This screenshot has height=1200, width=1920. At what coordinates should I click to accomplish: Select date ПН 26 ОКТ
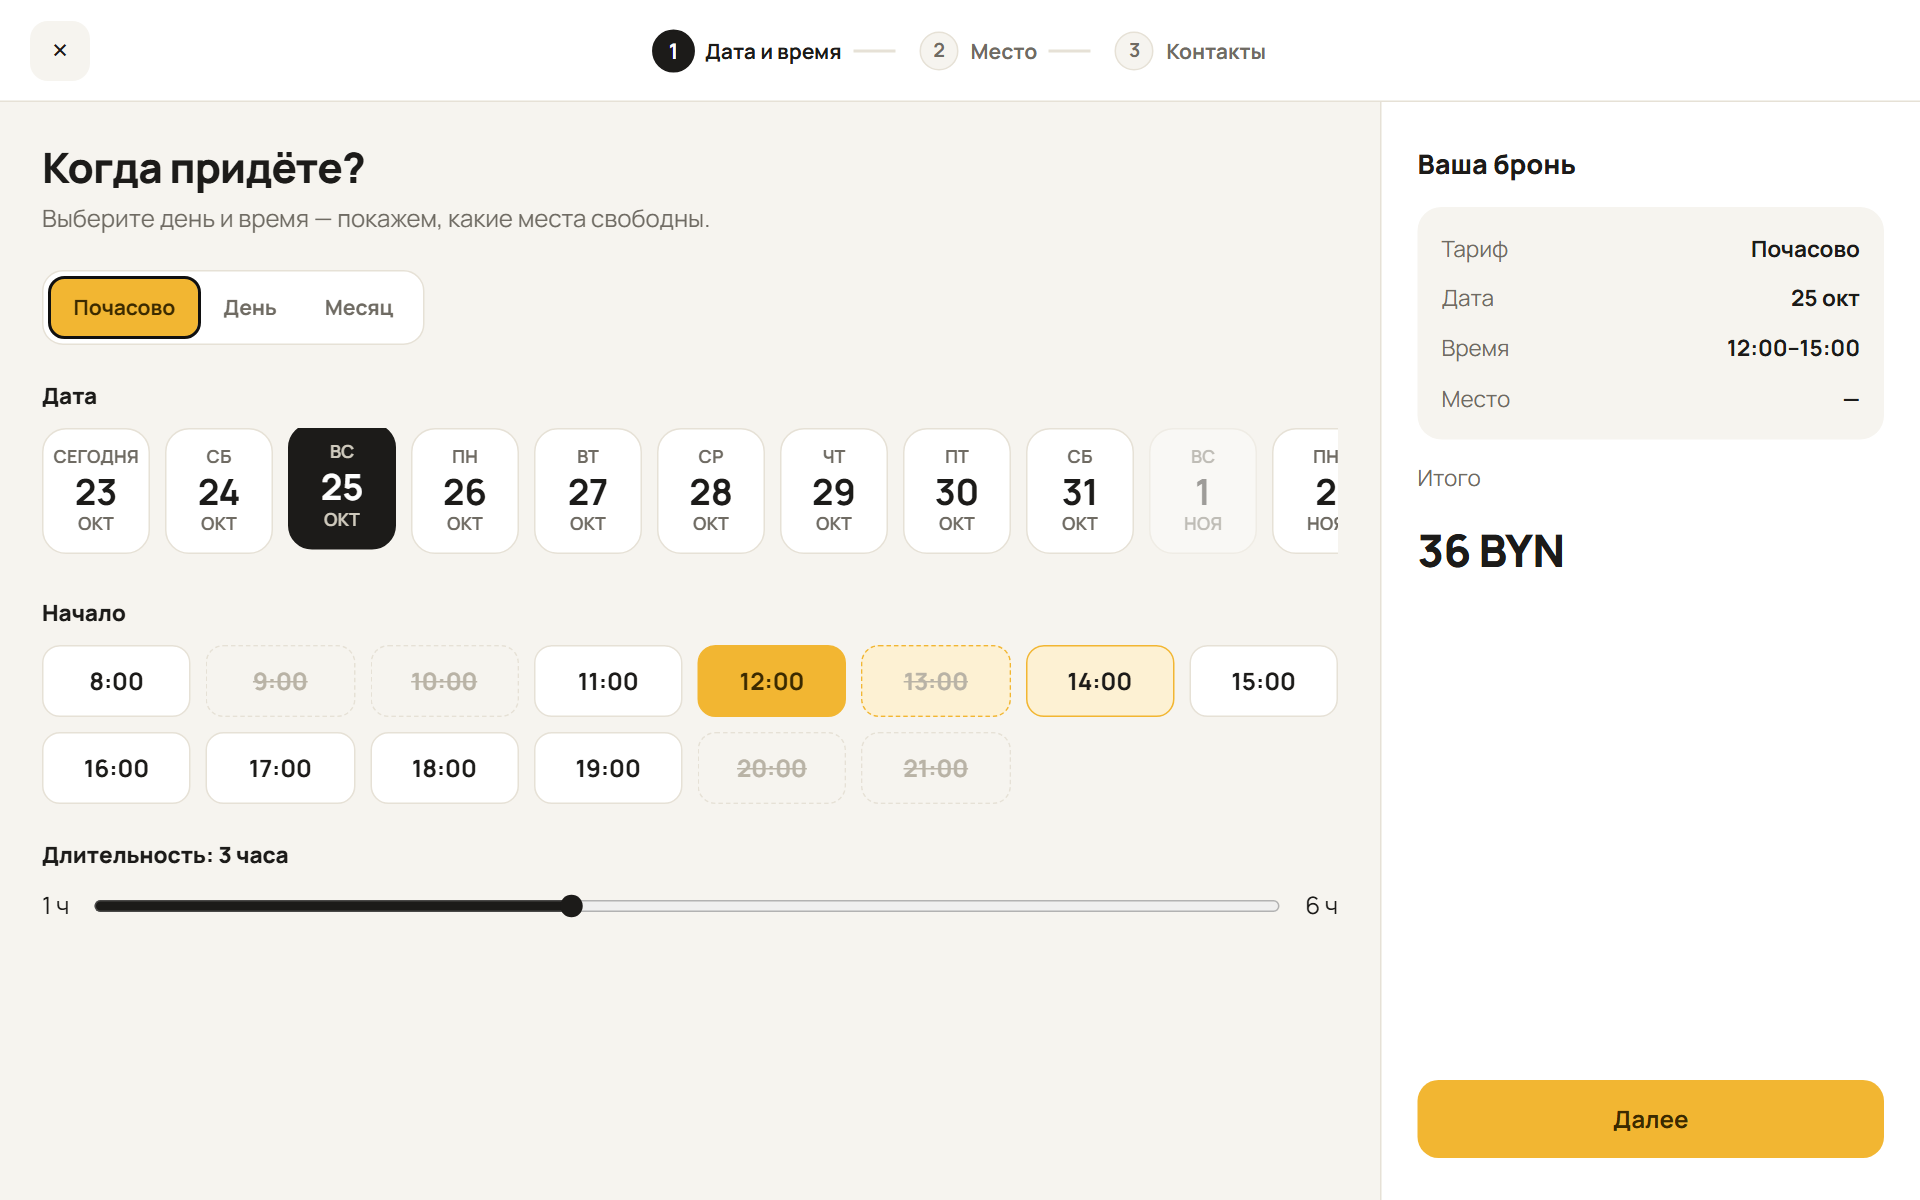point(465,491)
